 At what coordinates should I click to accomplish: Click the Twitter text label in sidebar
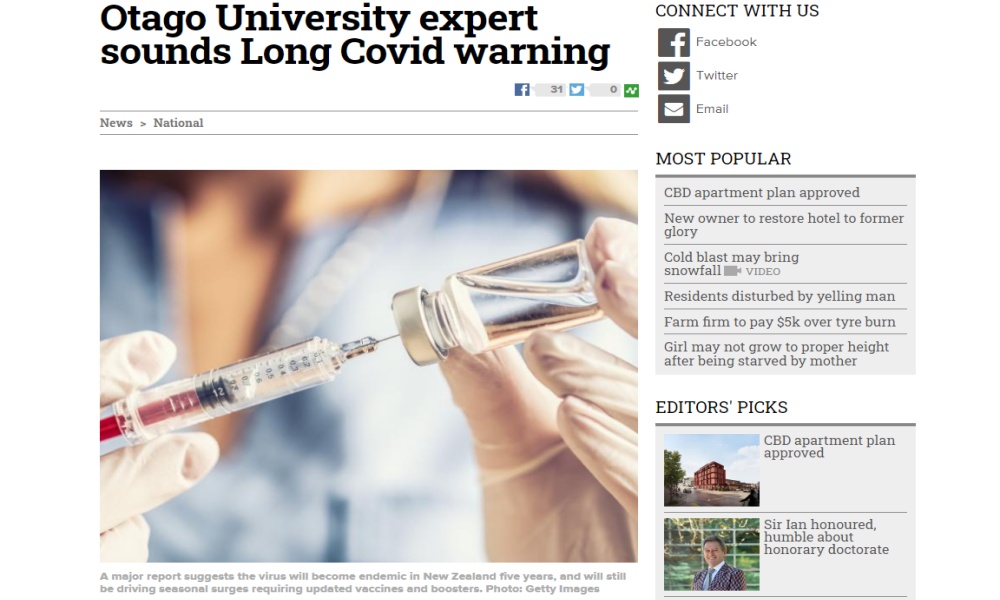(x=717, y=76)
